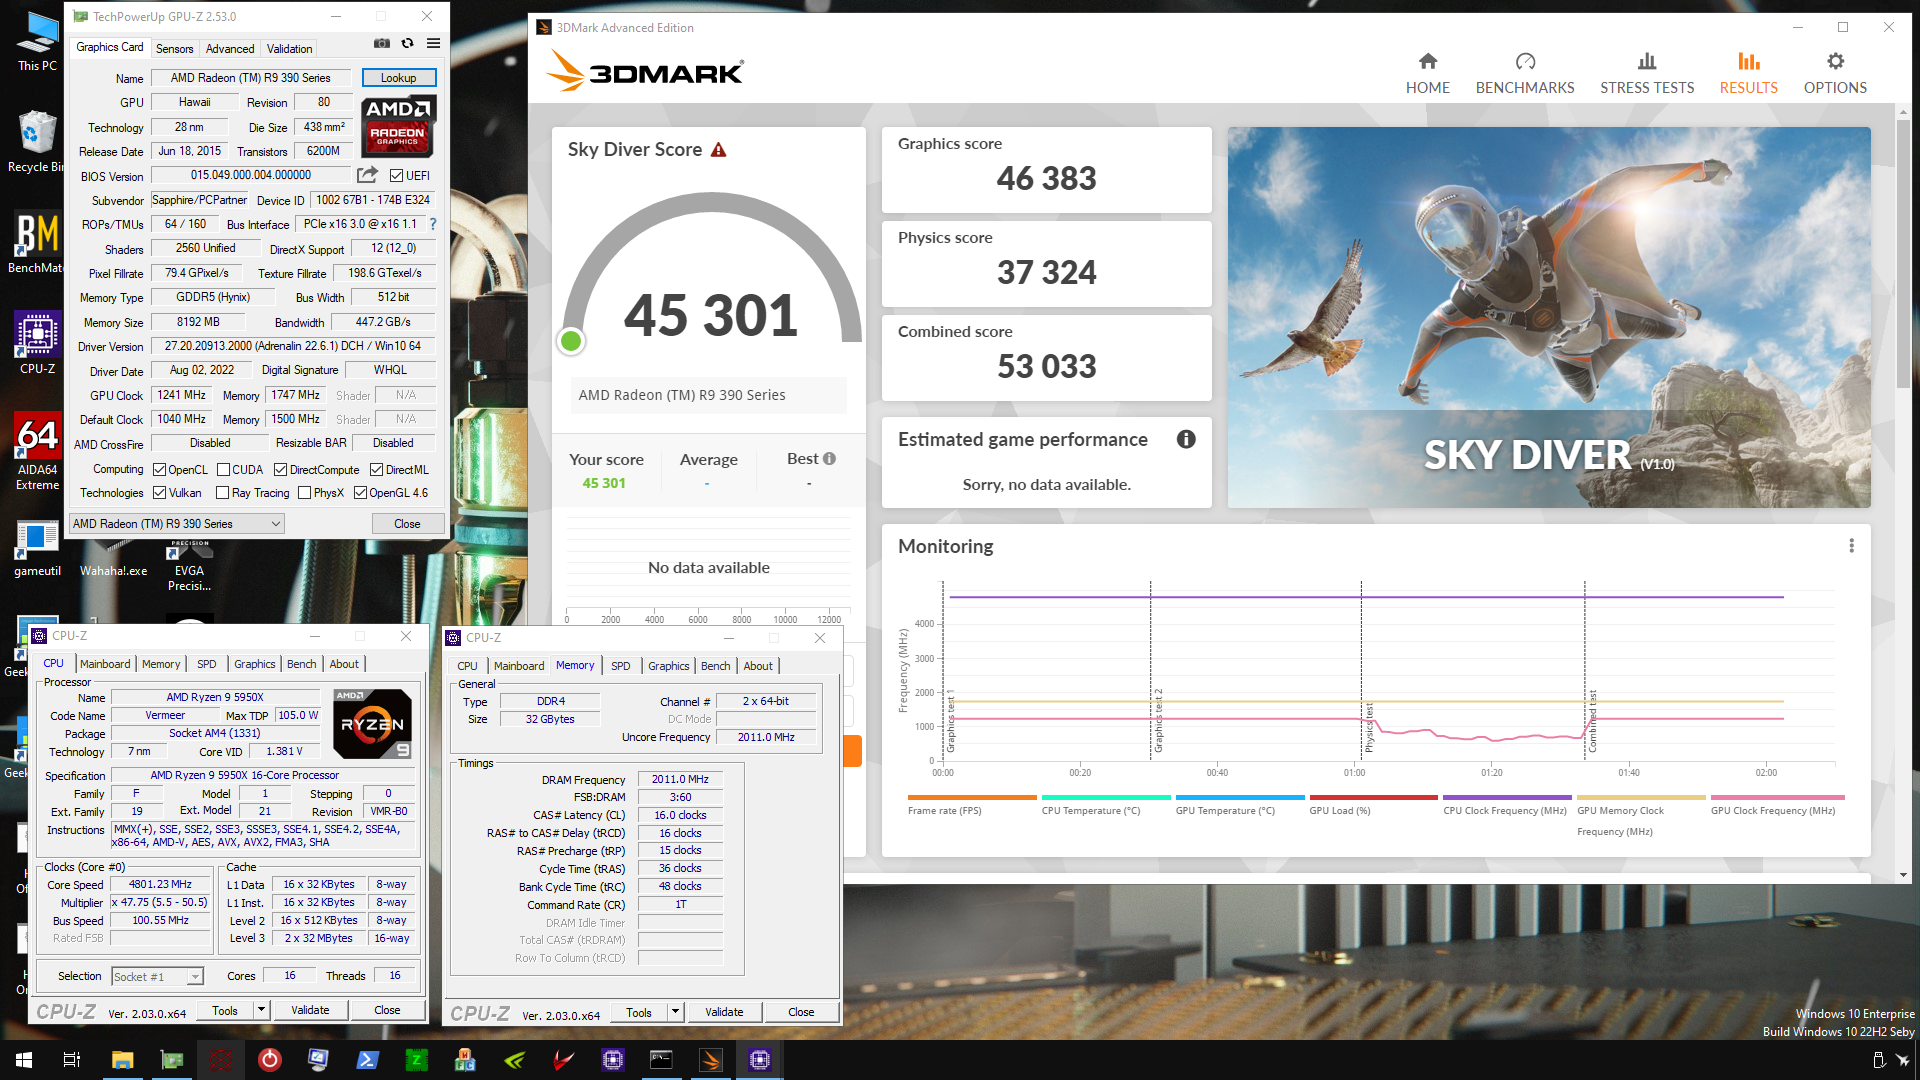Open the EVGA Precision desktop shortcut
Screen dimensions: 1920x1080
click(189, 566)
